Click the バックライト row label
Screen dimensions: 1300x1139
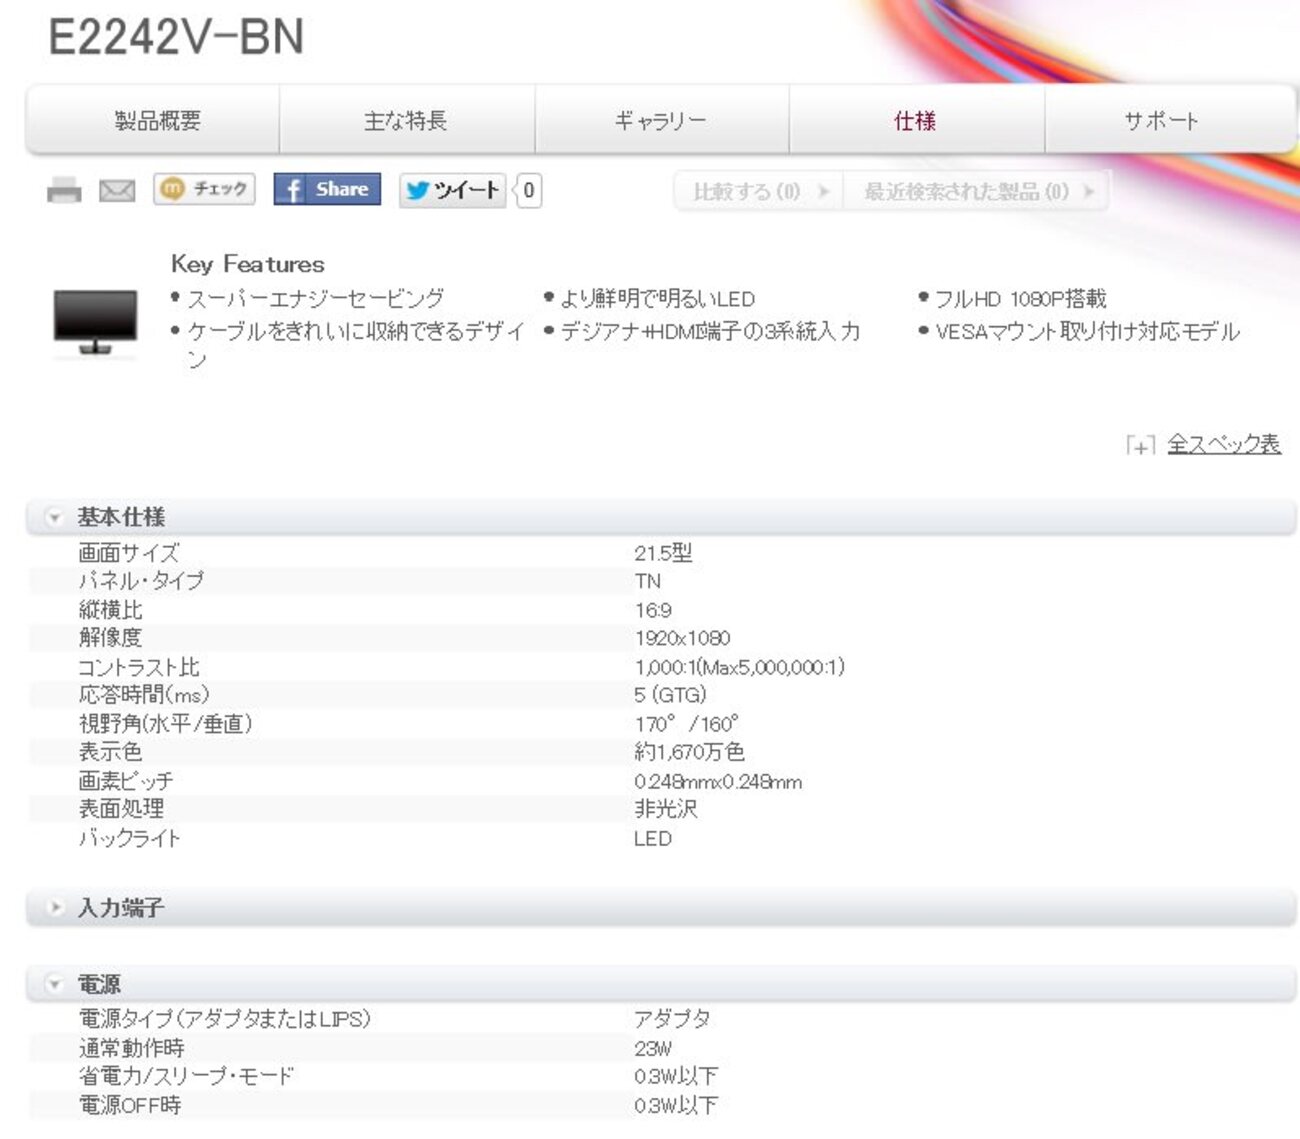(130, 838)
